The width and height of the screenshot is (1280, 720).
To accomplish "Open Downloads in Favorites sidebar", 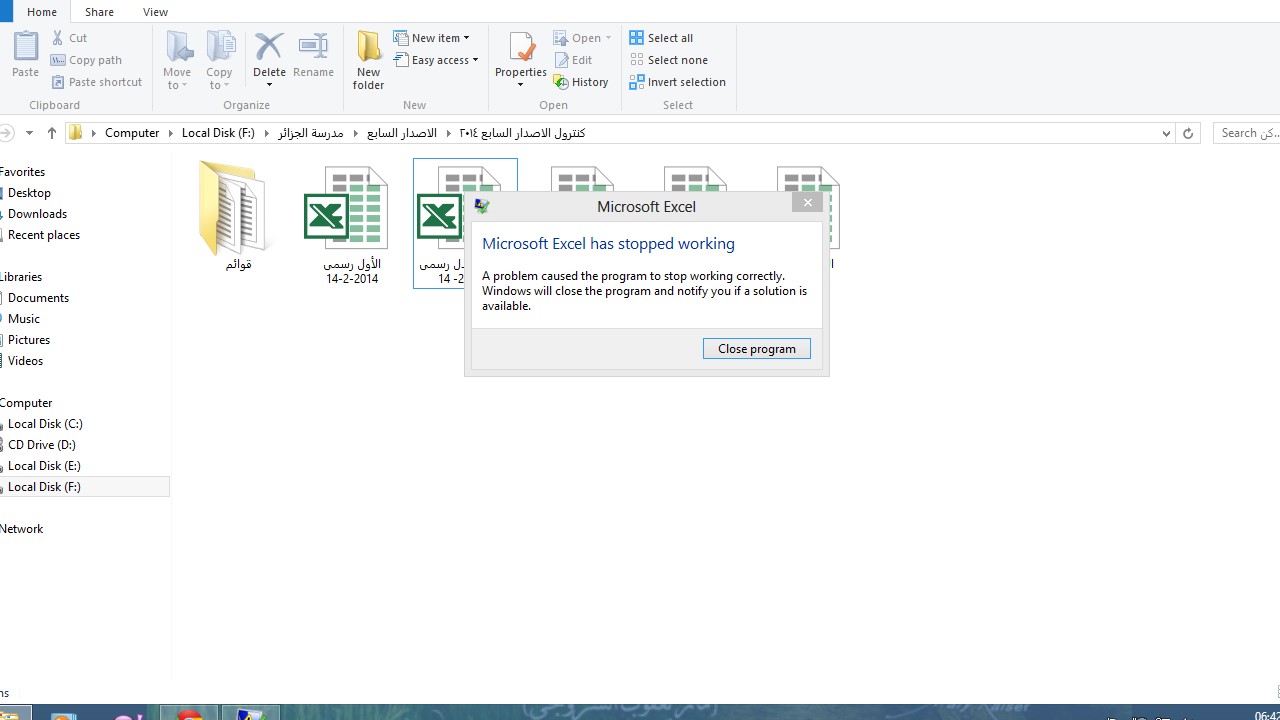I will tap(37, 214).
